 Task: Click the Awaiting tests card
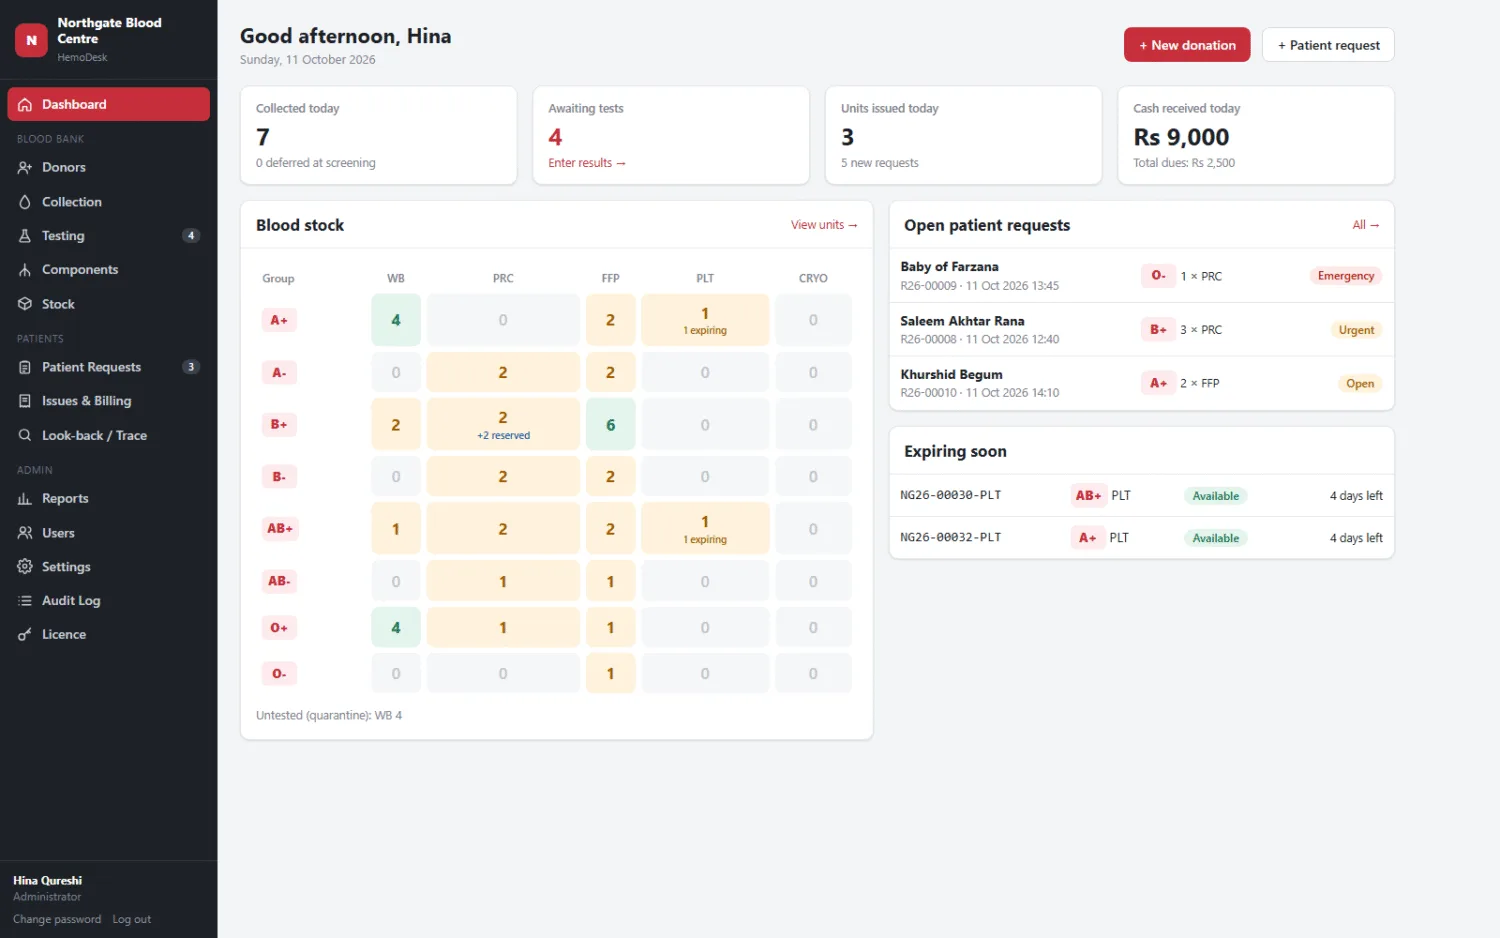[671, 135]
